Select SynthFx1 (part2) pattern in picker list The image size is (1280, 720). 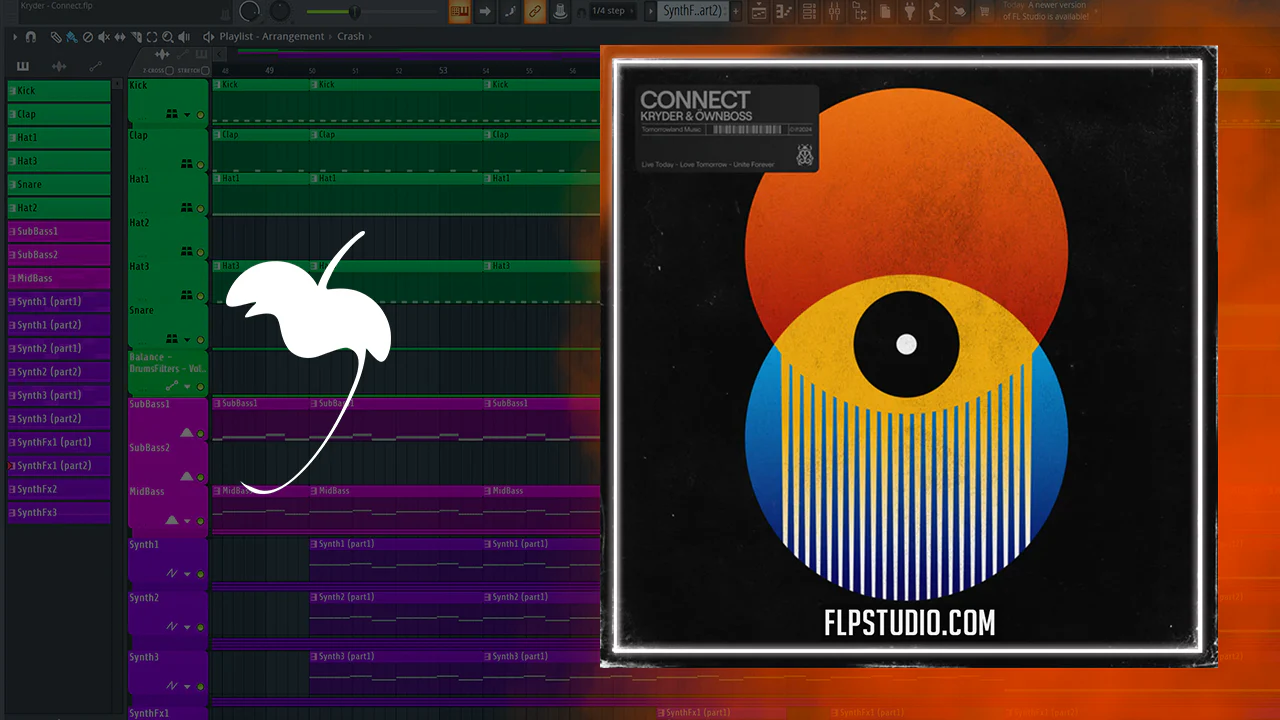coord(58,465)
